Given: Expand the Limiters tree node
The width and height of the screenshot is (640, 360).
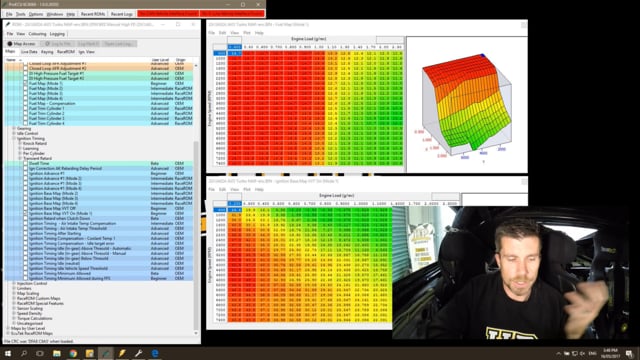Looking at the screenshot, I should [14, 288].
